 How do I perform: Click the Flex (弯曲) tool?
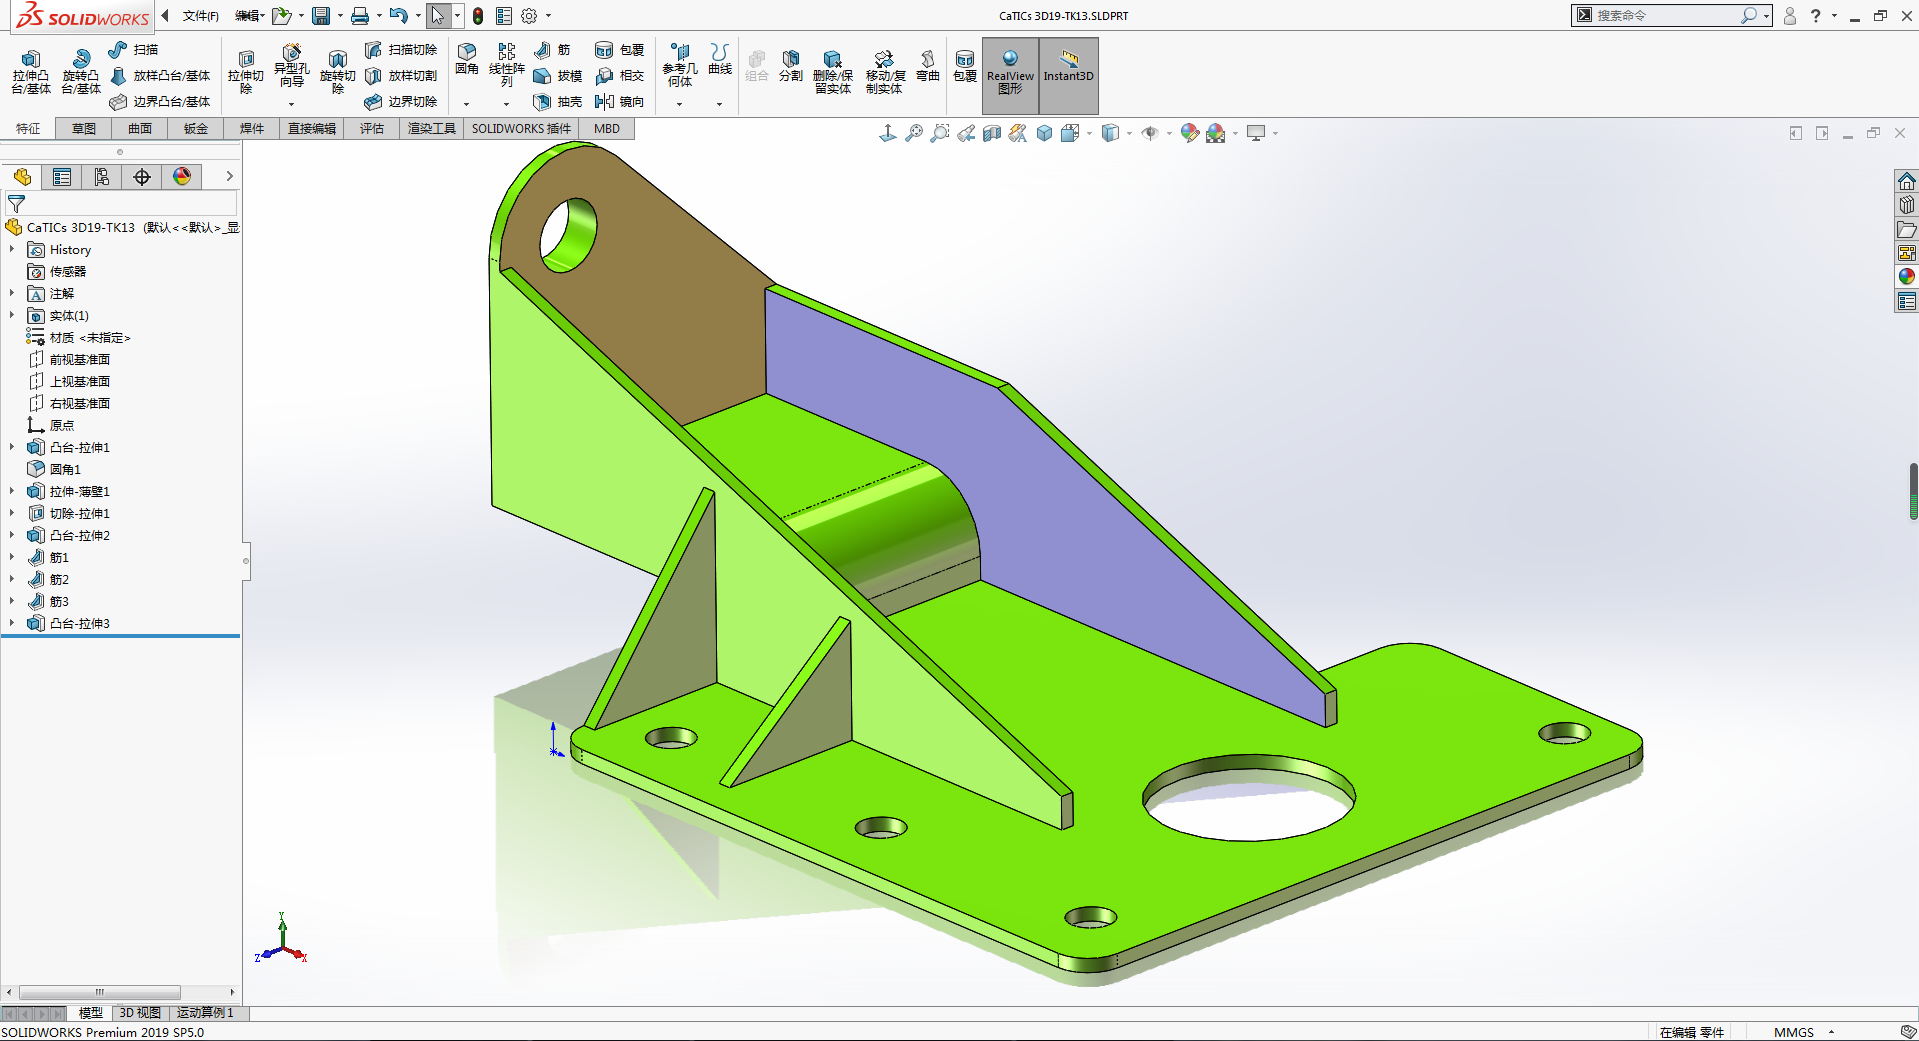pyautogui.click(x=928, y=66)
